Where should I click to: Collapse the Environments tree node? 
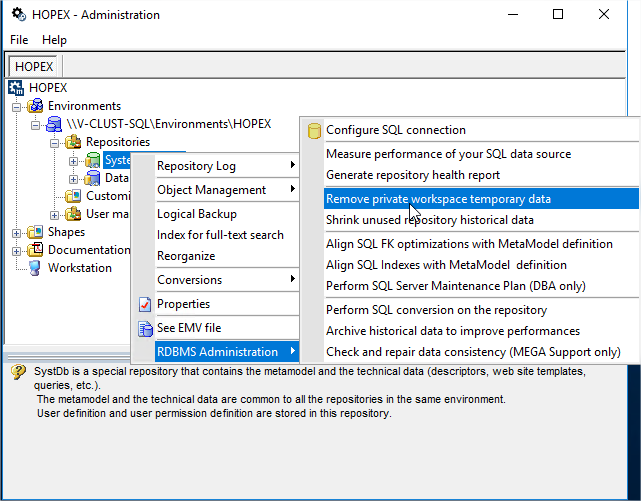click(x=17, y=106)
